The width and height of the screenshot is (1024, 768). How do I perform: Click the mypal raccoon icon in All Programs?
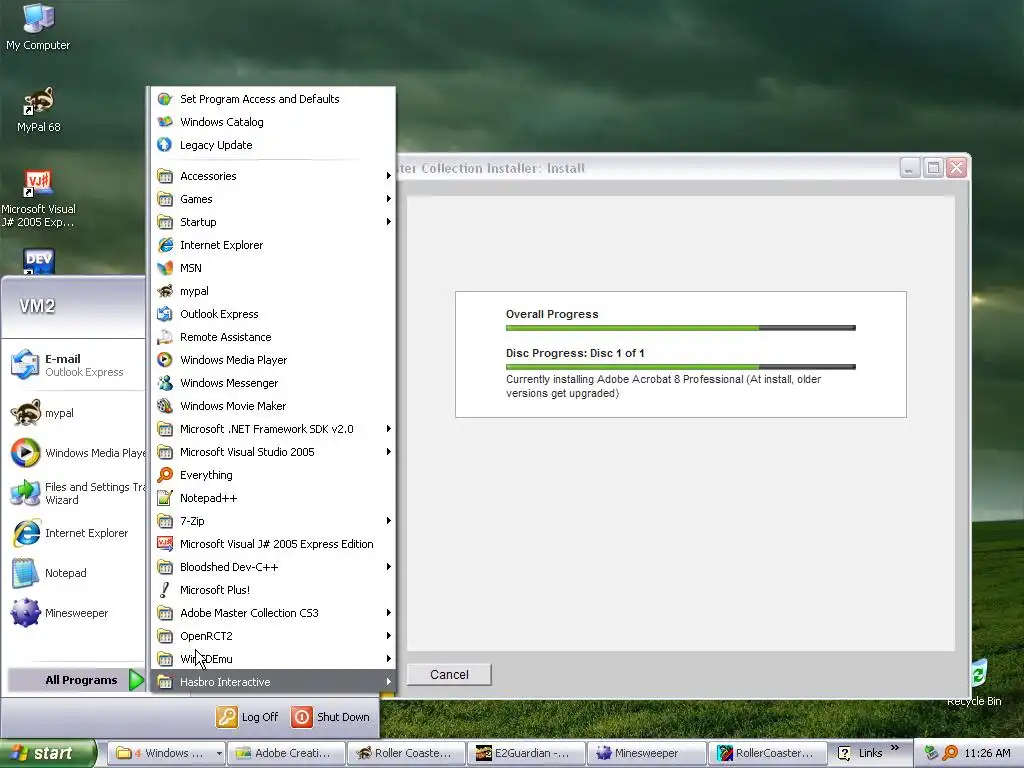[165, 291]
